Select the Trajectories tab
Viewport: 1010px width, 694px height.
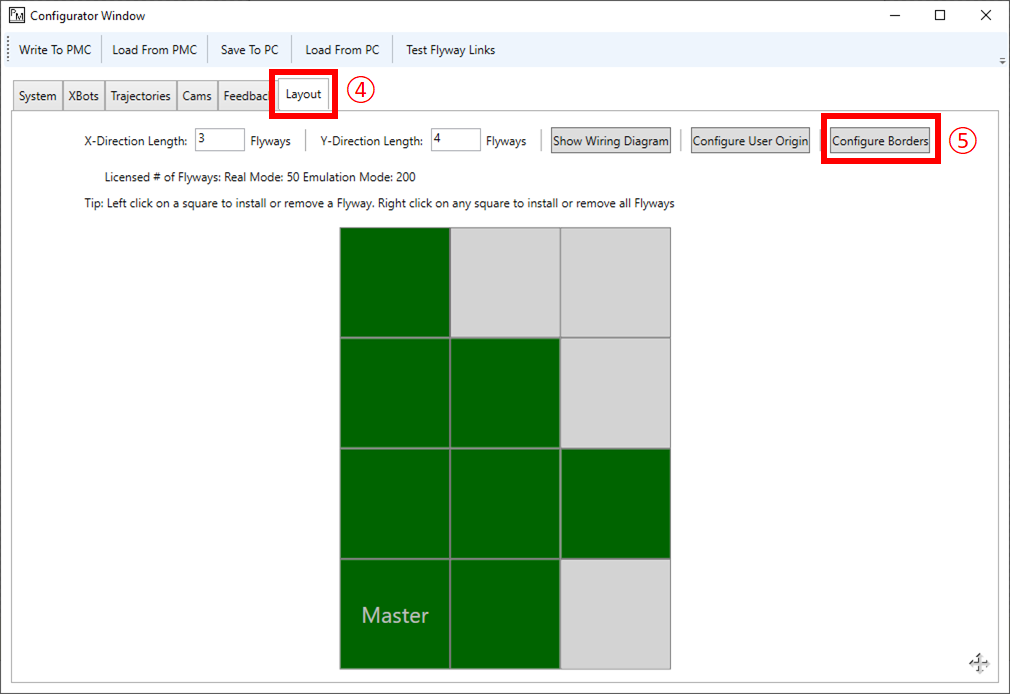pyautogui.click(x=140, y=95)
